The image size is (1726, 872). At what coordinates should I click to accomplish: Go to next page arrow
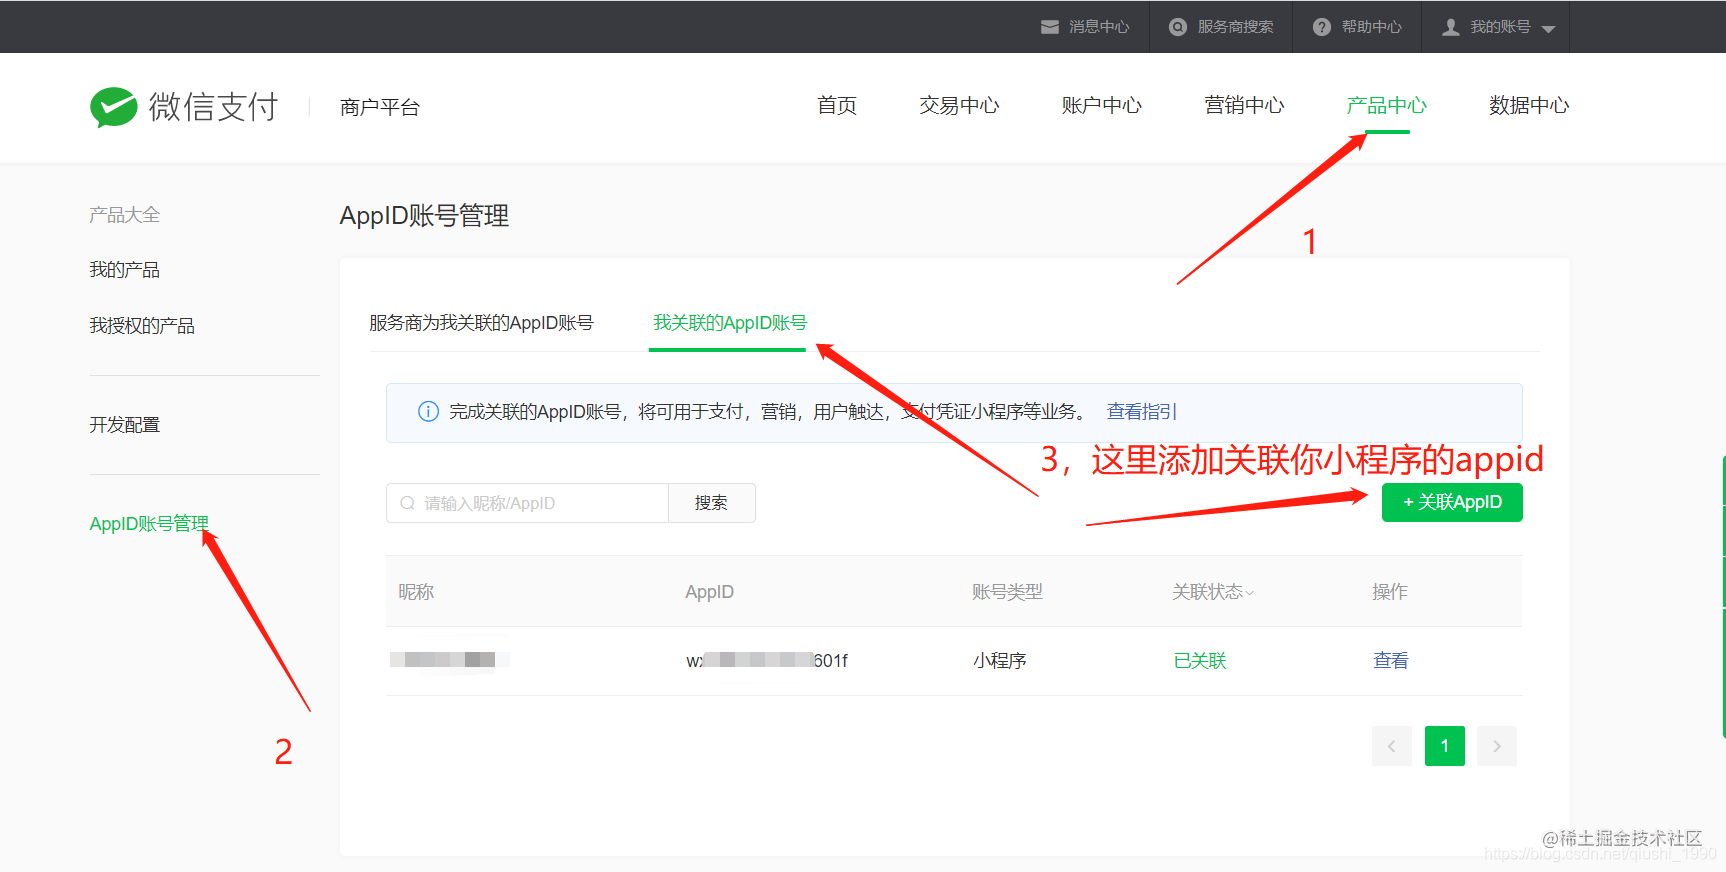pyautogui.click(x=1497, y=746)
